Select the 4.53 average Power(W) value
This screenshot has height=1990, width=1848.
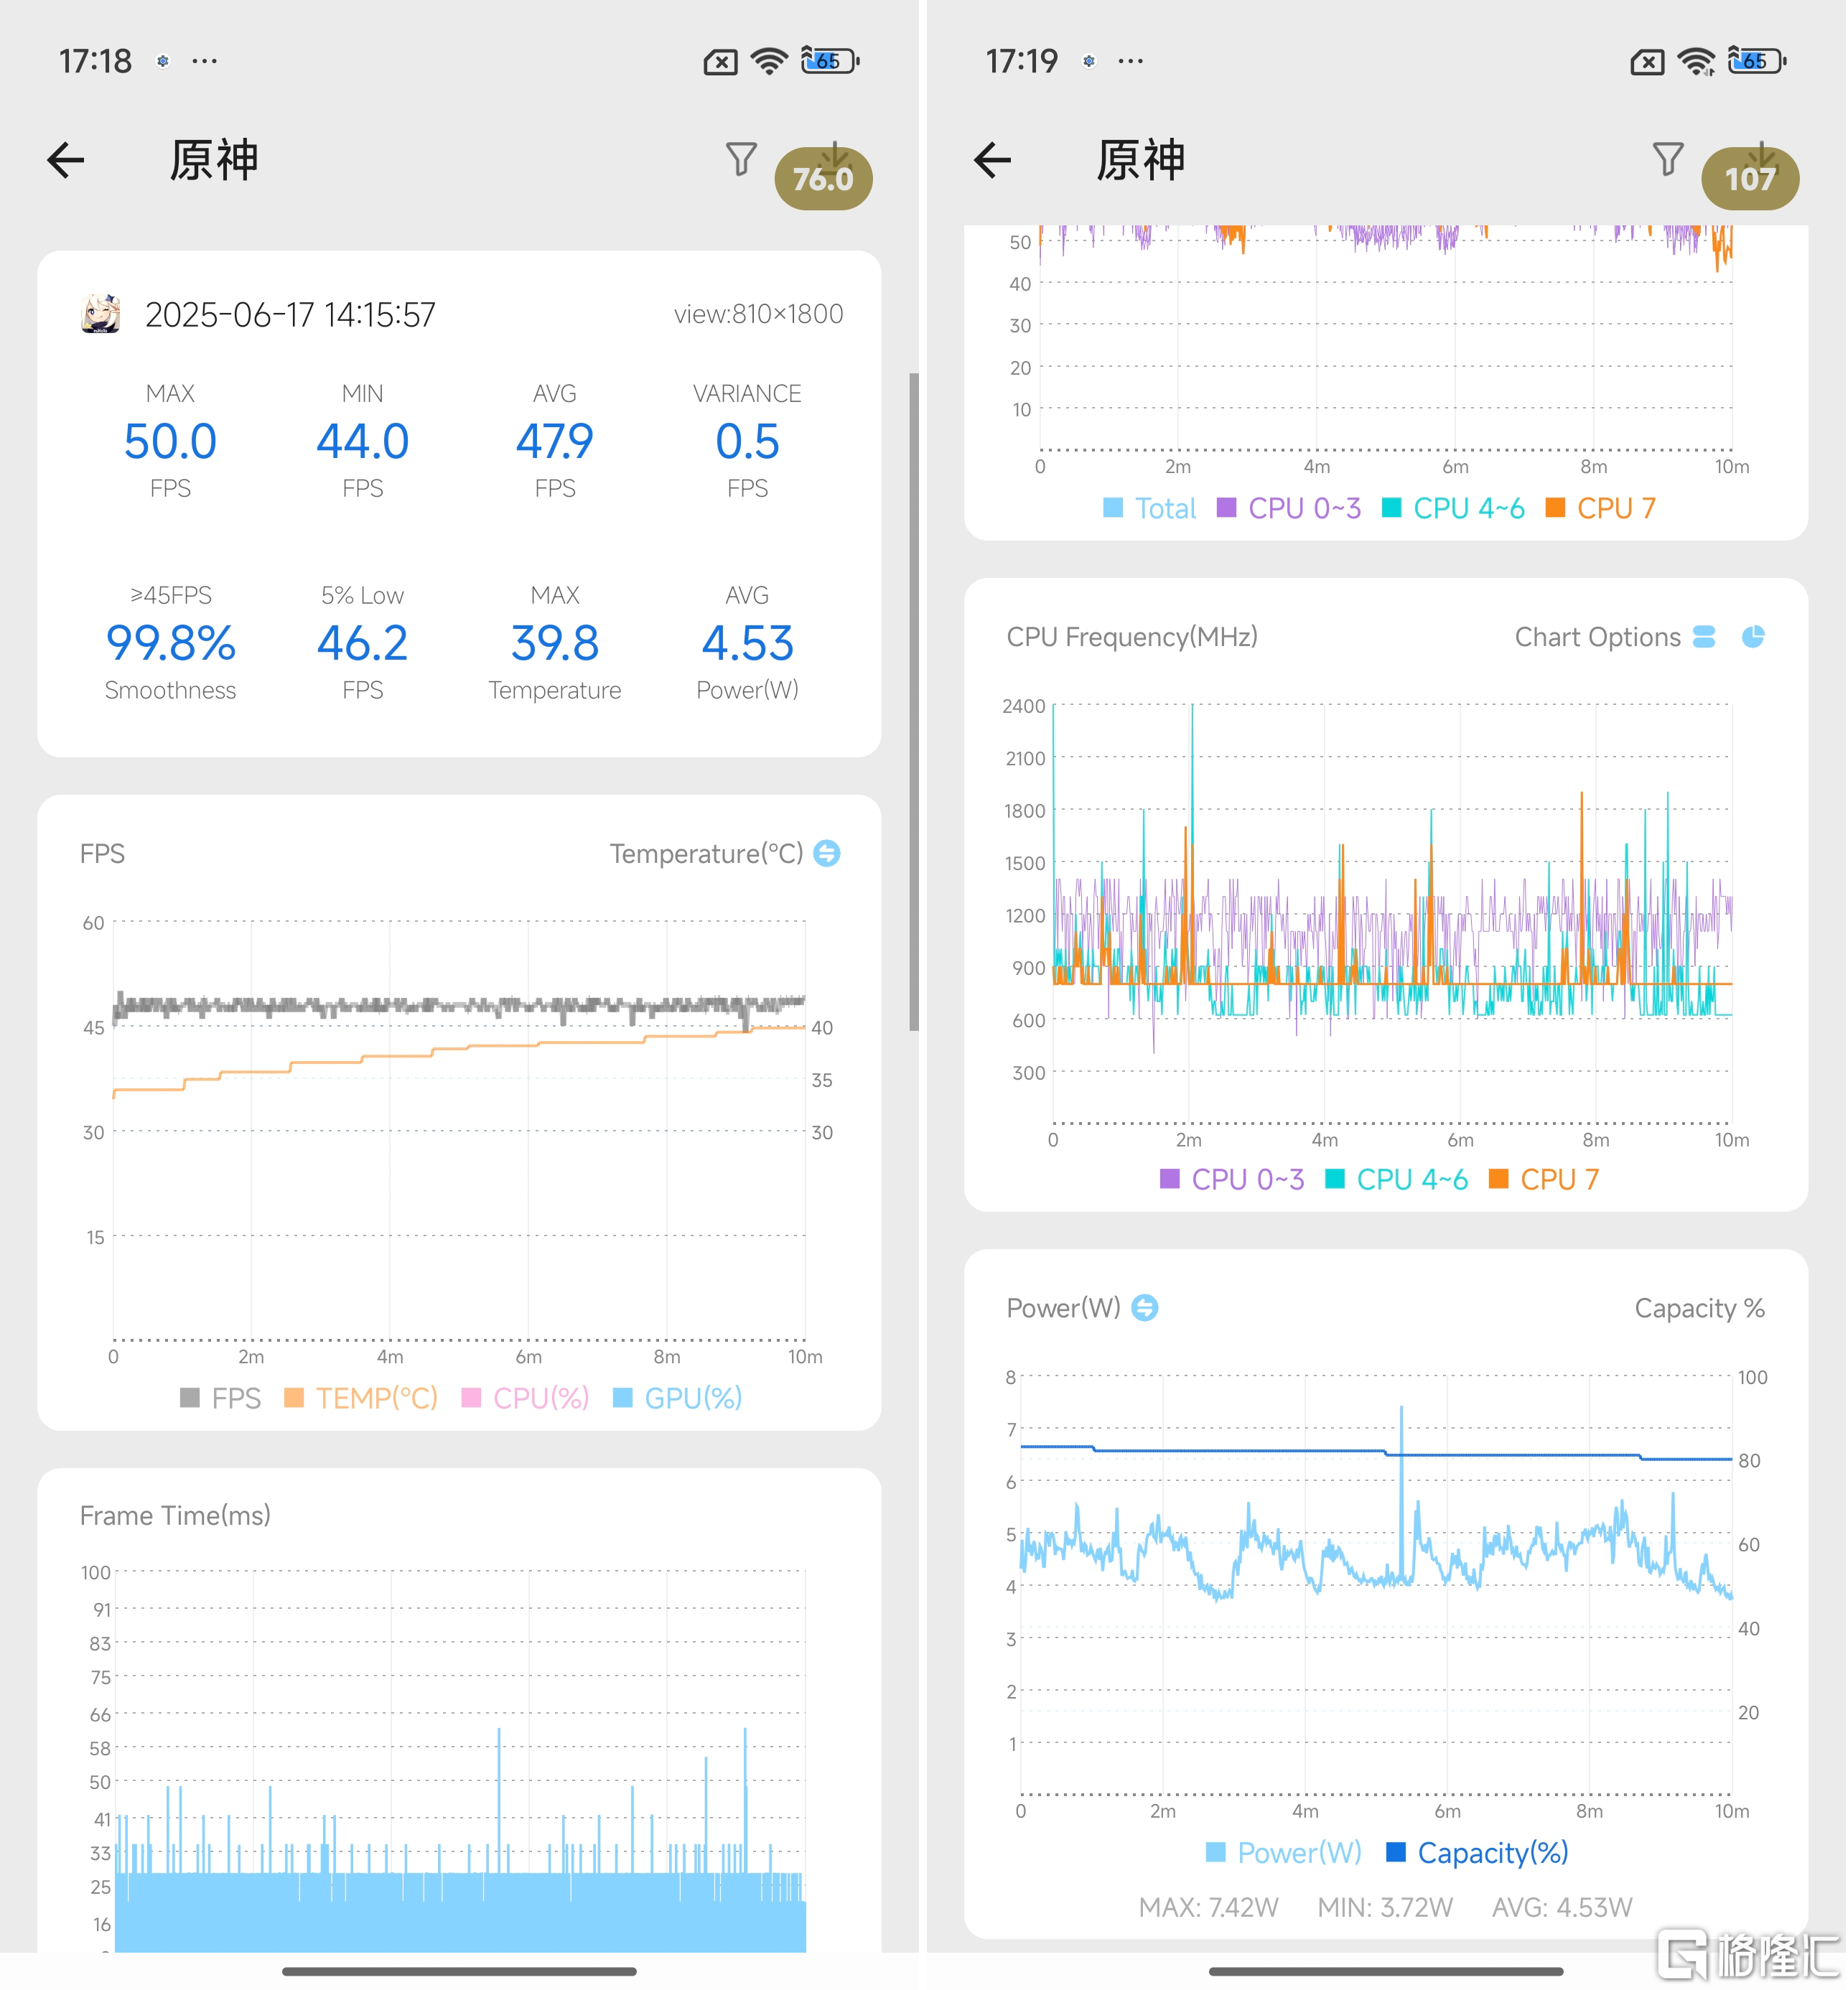(747, 643)
